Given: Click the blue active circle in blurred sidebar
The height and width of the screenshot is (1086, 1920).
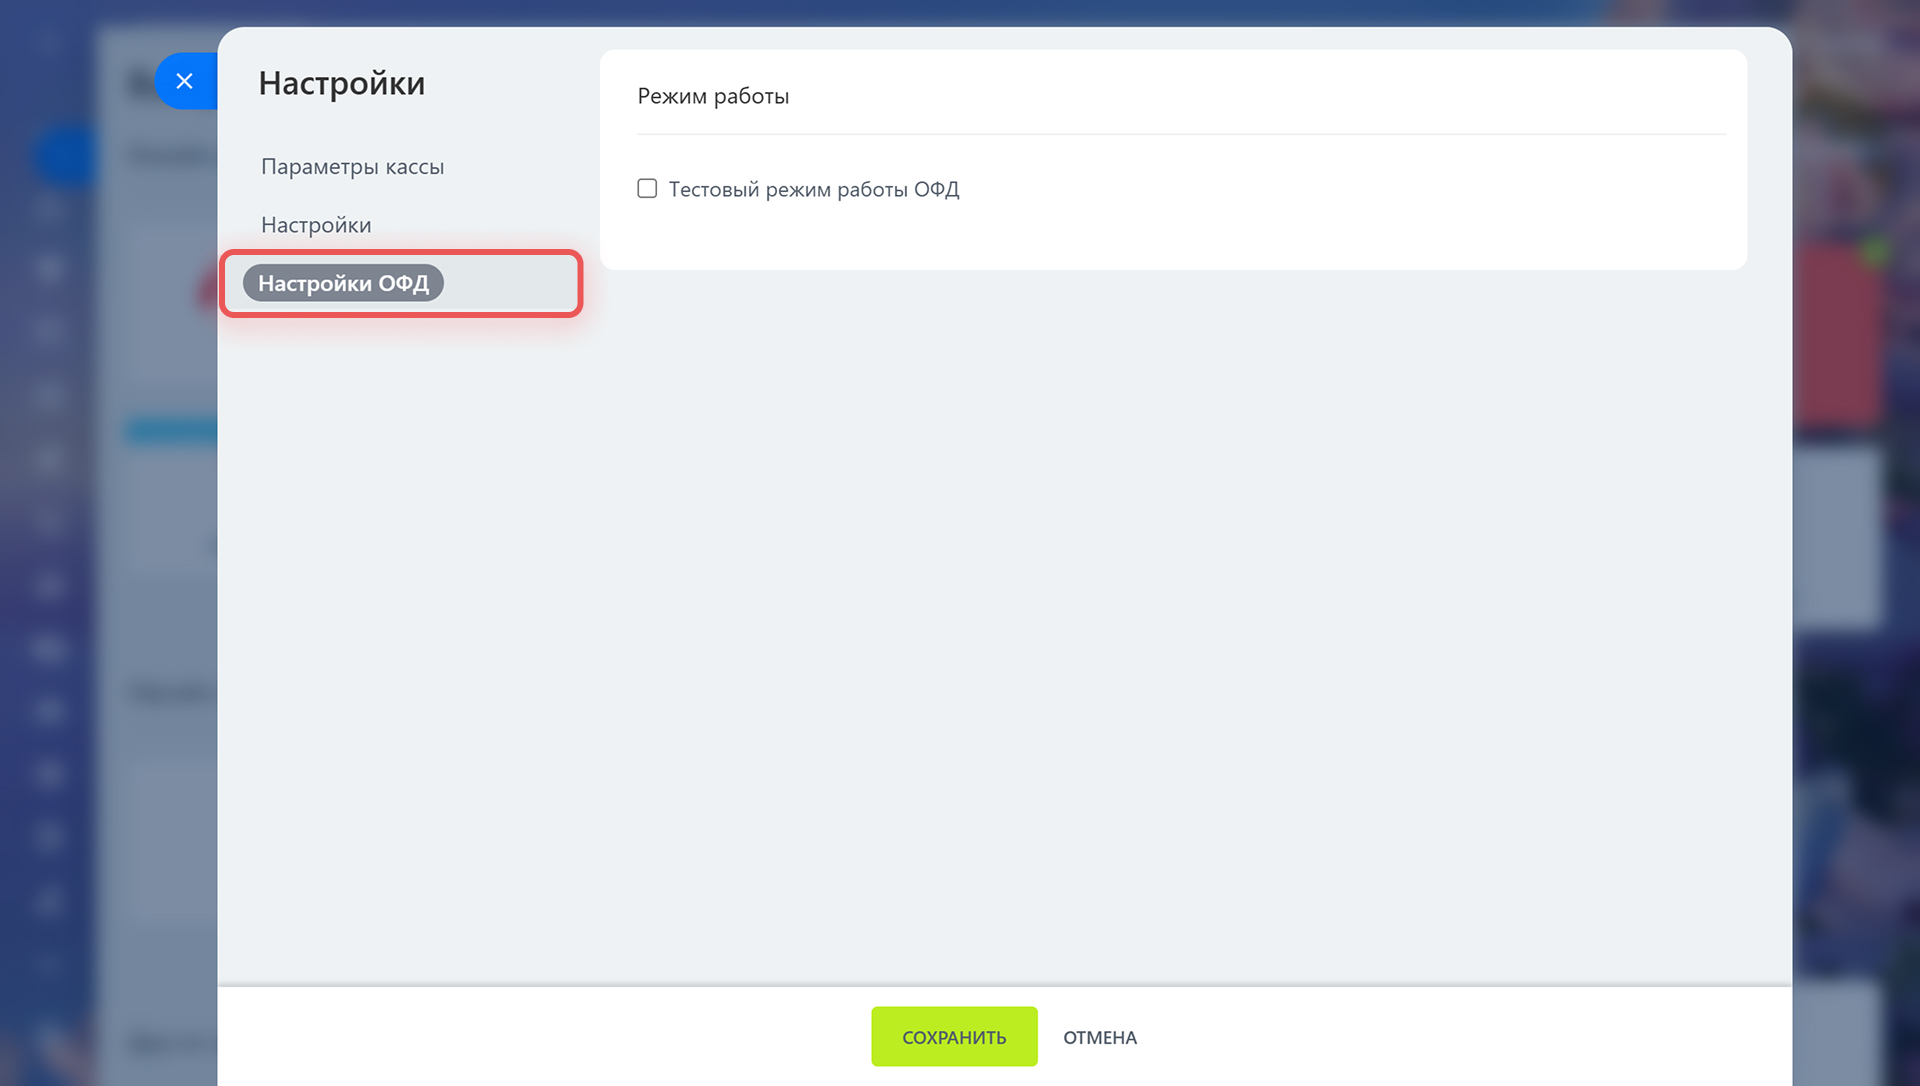Looking at the screenshot, I should click(65, 155).
